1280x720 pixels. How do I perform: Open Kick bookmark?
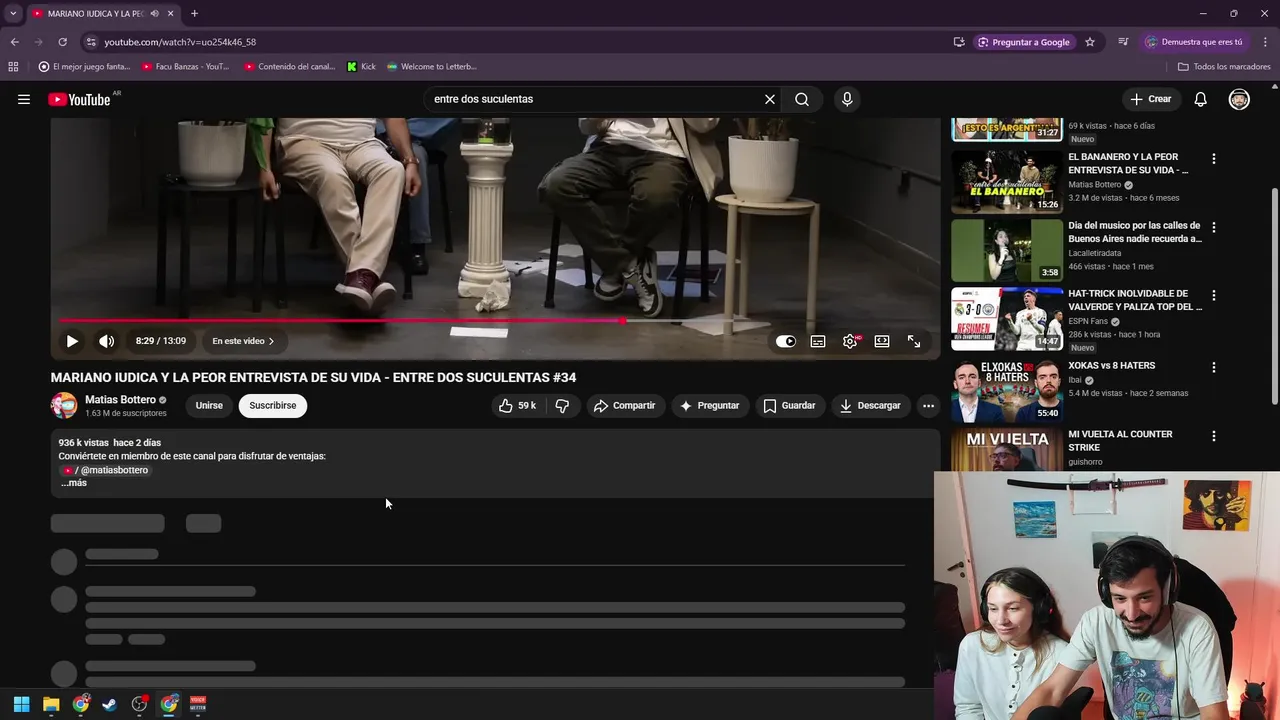[x=361, y=67]
